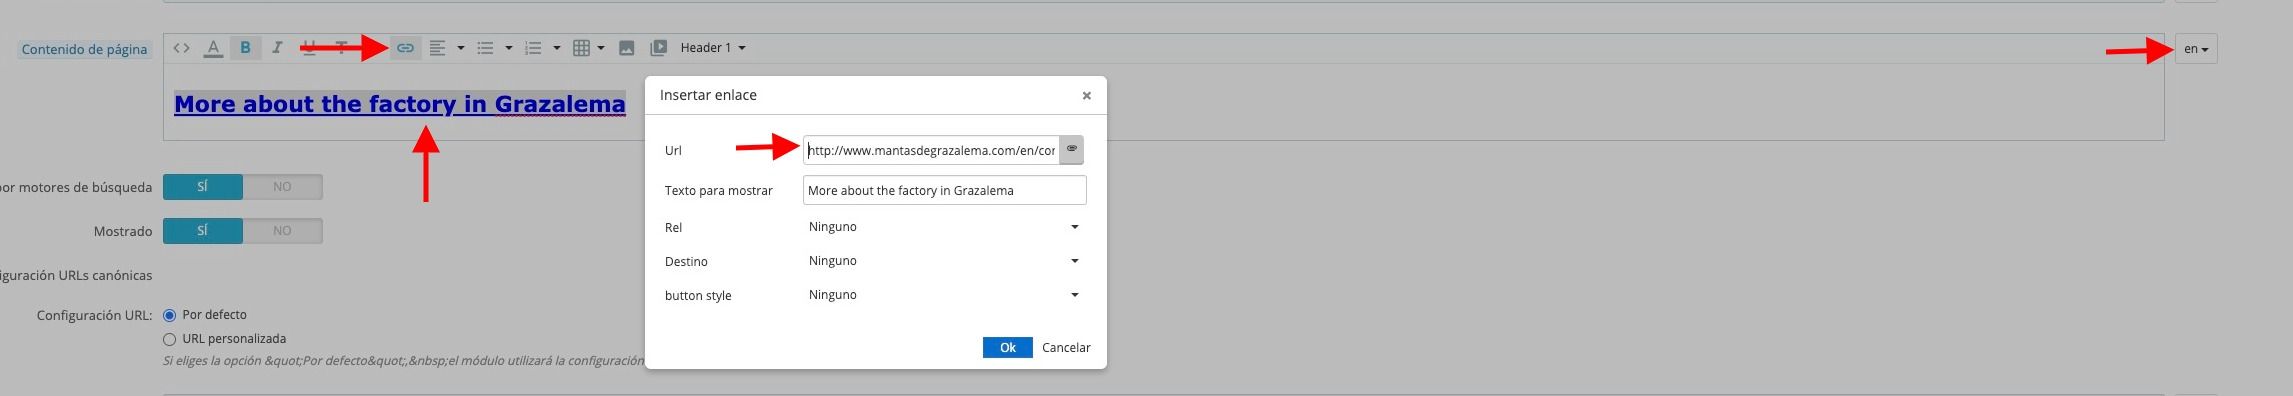Viewport: 2293px width, 396px height.
Task: Insert an image via toolbar icon
Action: click(x=627, y=48)
